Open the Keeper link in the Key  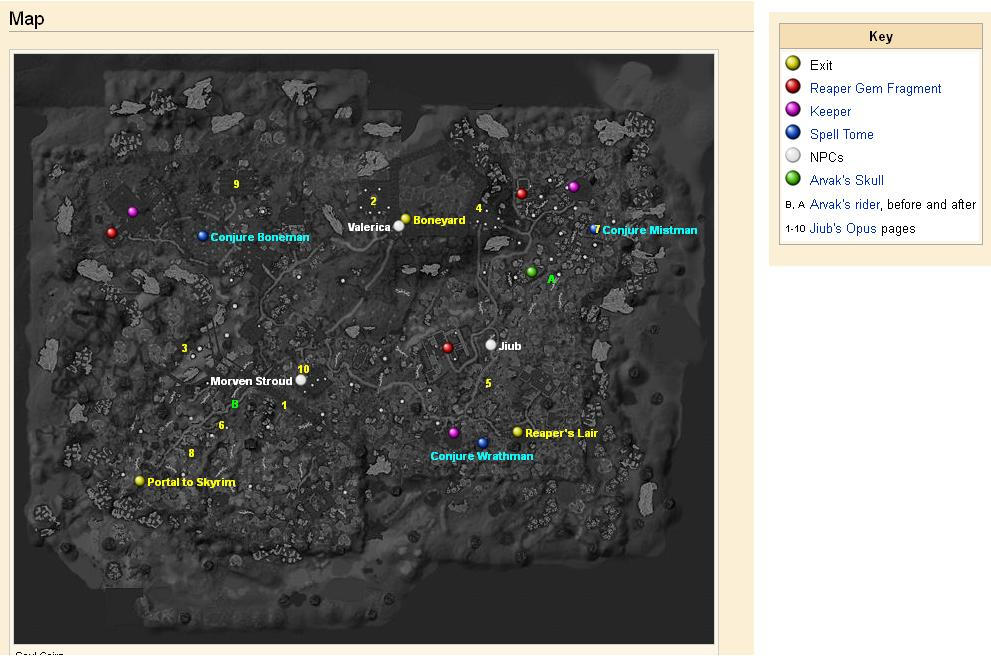pyautogui.click(x=830, y=111)
